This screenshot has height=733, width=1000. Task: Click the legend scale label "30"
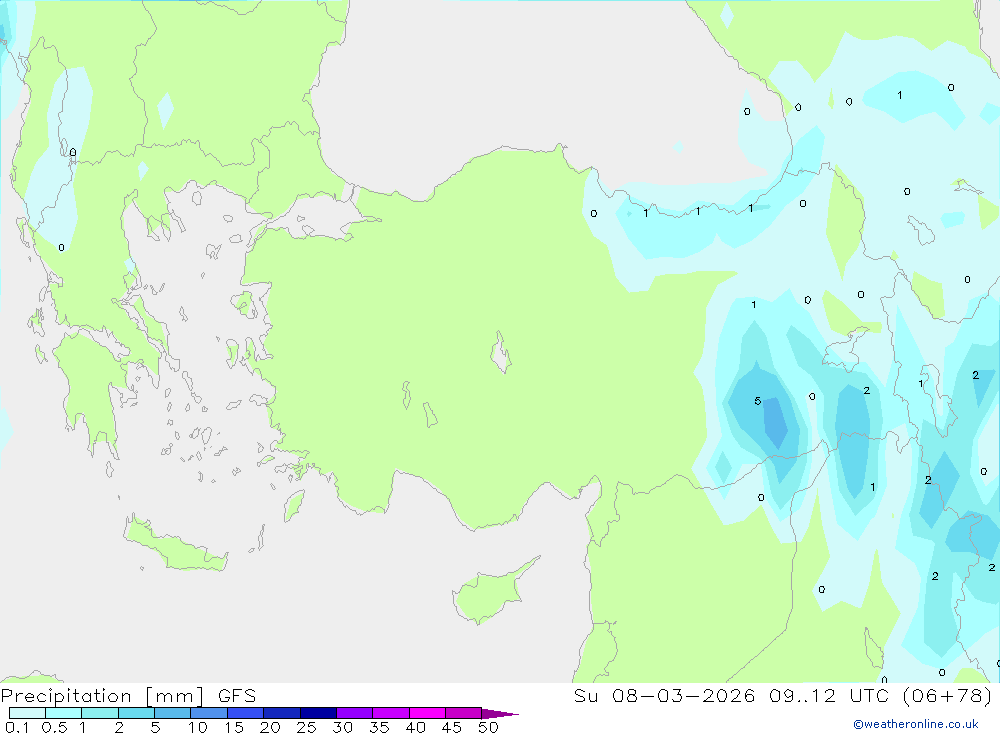click(x=342, y=727)
